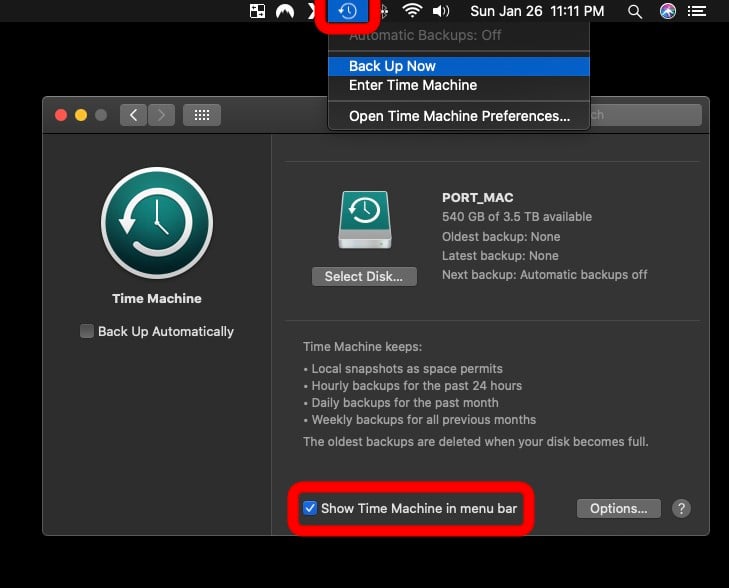Screen dimensions: 729x588
Task: Click Automatic Backups: Off status entry
Action: [x=459, y=35]
